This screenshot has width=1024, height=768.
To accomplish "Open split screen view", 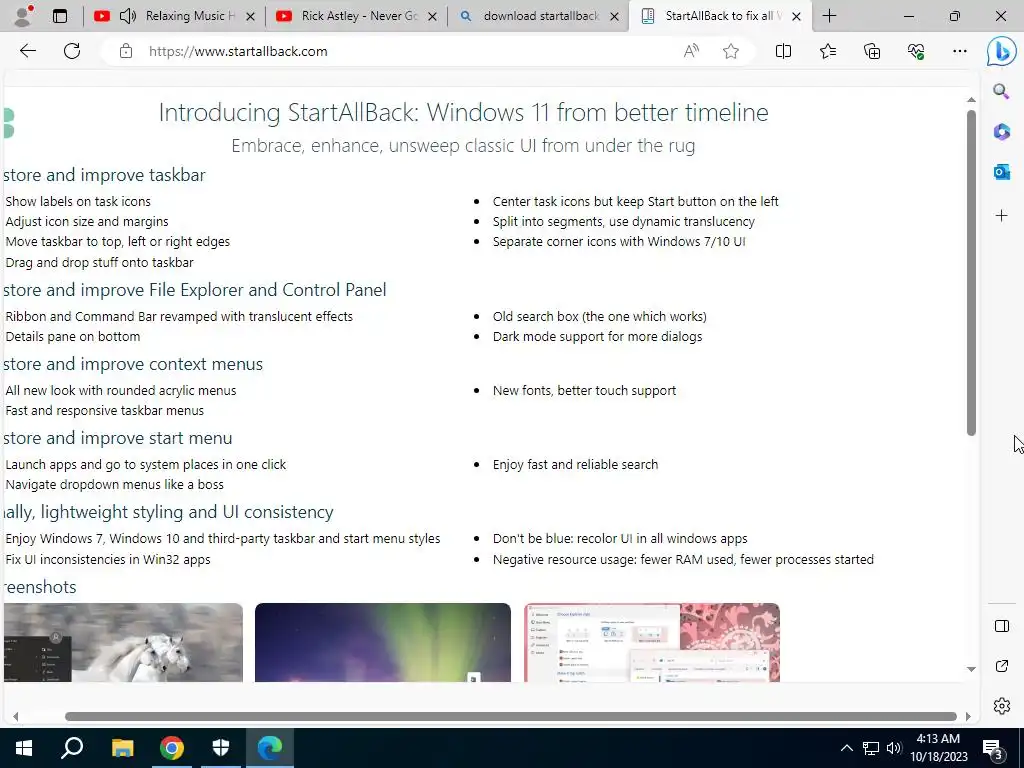I will (x=783, y=51).
